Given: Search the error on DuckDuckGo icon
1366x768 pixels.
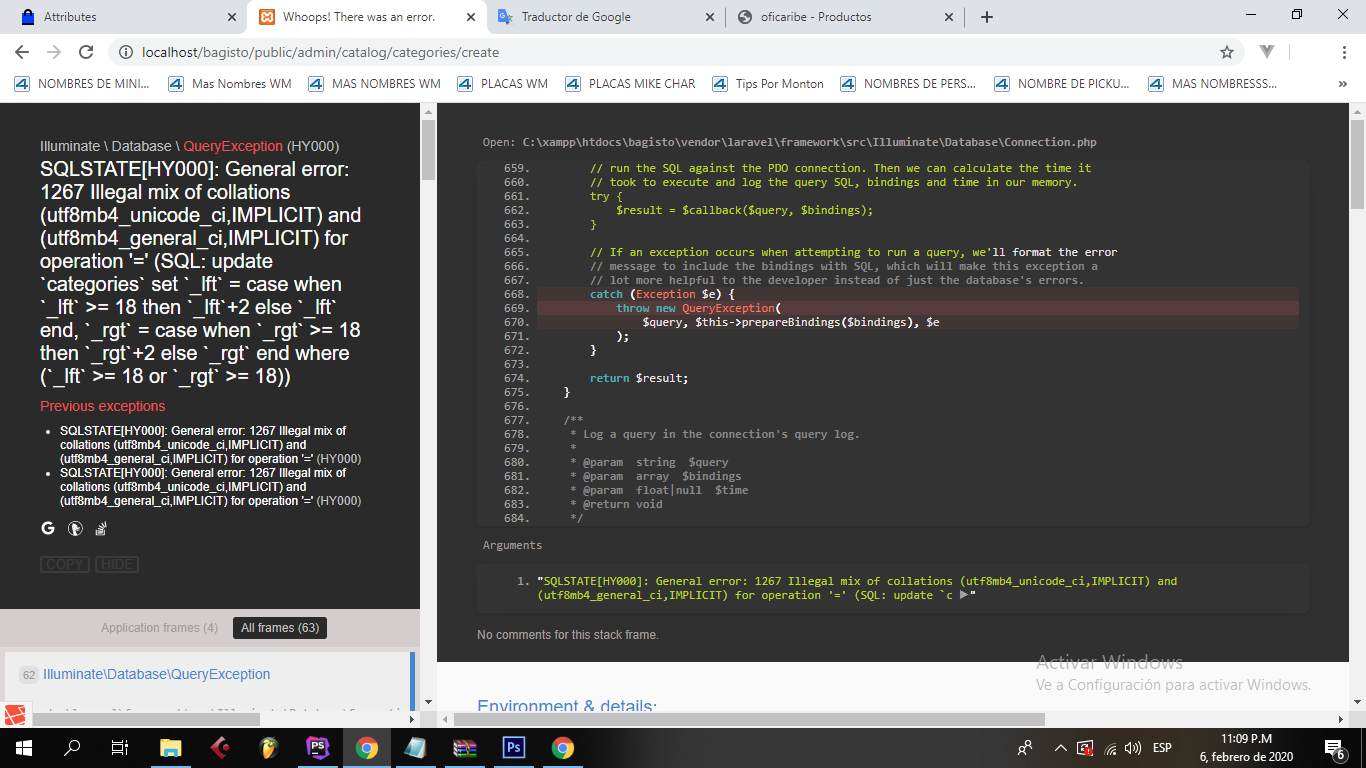Looking at the screenshot, I should point(75,529).
